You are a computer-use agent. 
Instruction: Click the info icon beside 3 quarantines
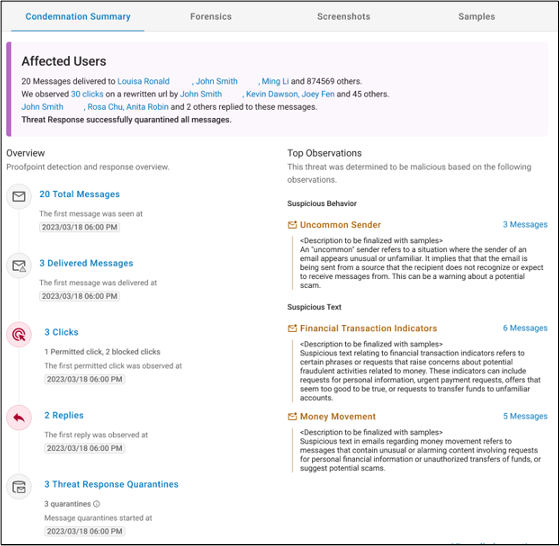click(96, 504)
